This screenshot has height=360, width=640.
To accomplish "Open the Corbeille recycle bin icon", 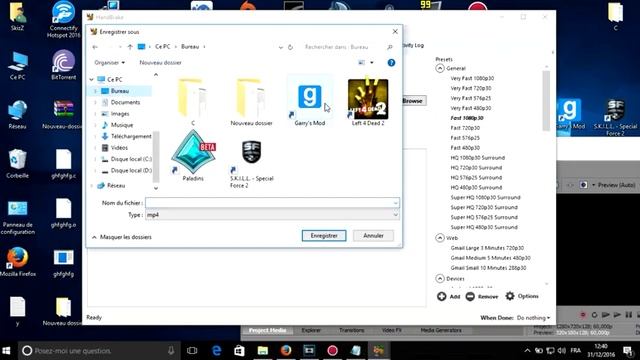I will [17, 164].
